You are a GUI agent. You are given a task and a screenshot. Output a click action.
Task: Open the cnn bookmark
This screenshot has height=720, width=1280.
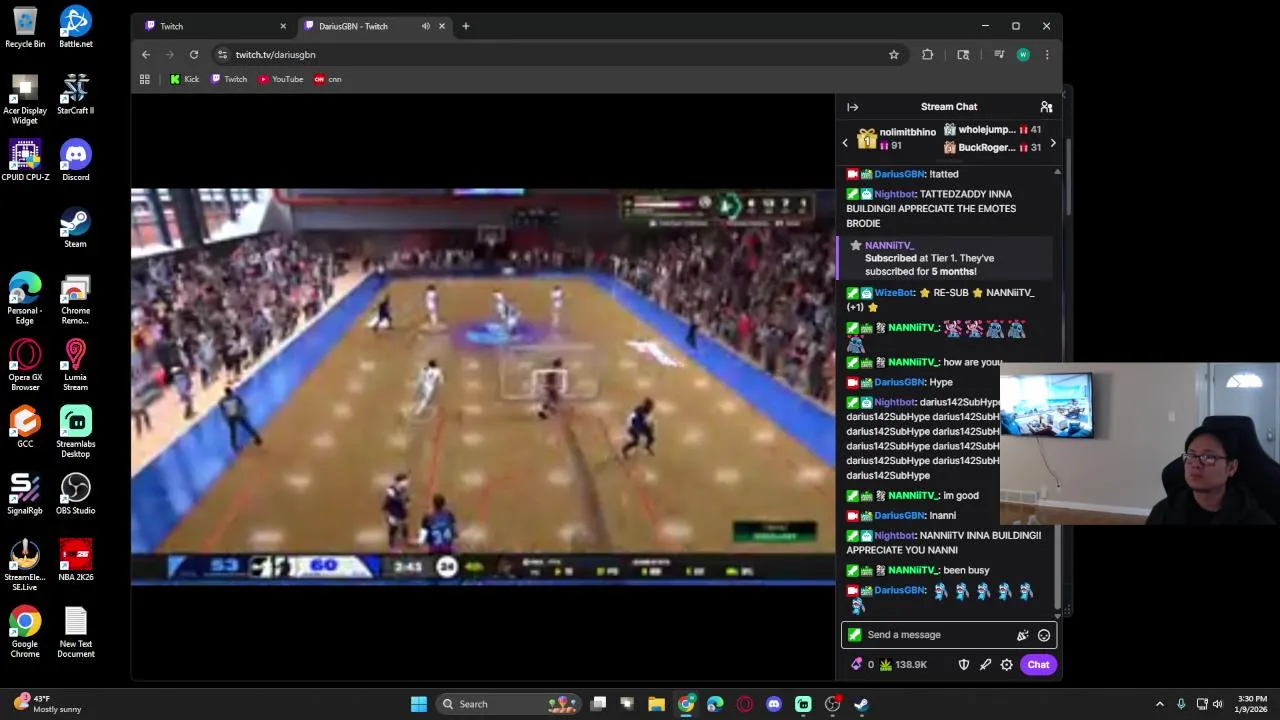pyautogui.click(x=328, y=79)
